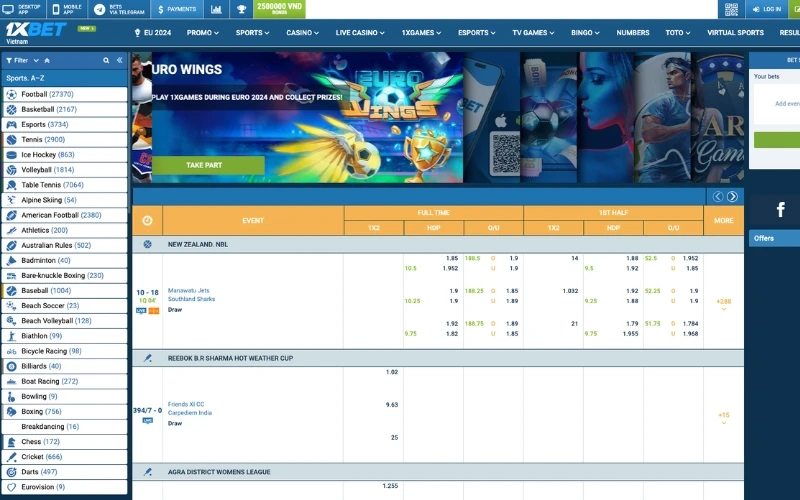Click the Tennis ball icon
Viewport: 800px width, 500px height.
(x=11, y=139)
